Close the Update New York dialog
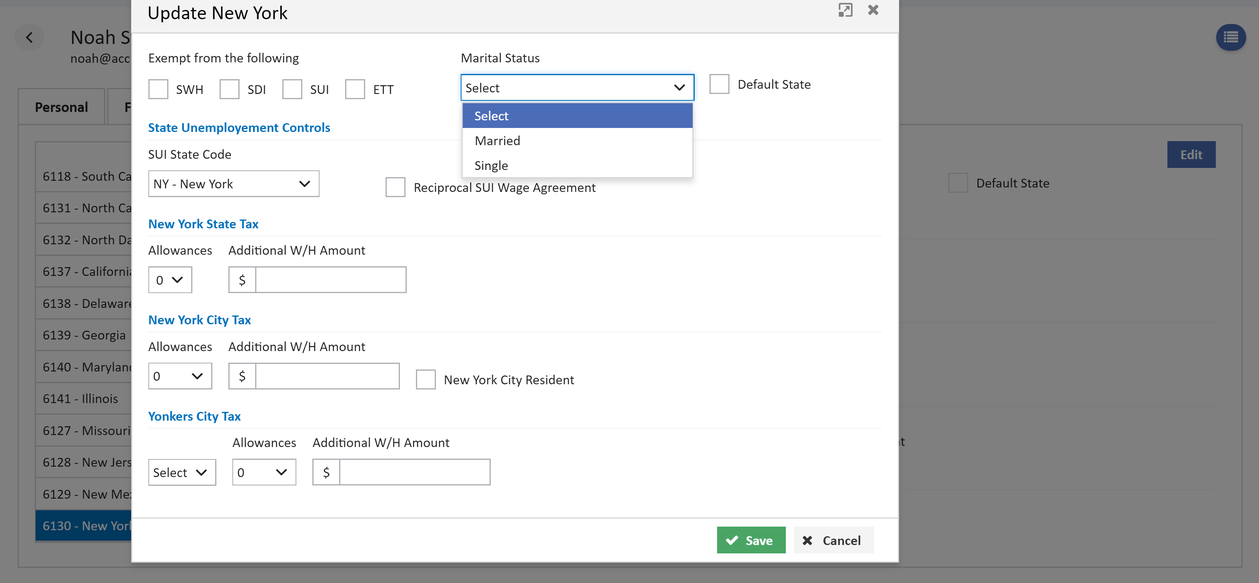The image size is (1259, 583). (x=873, y=10)
